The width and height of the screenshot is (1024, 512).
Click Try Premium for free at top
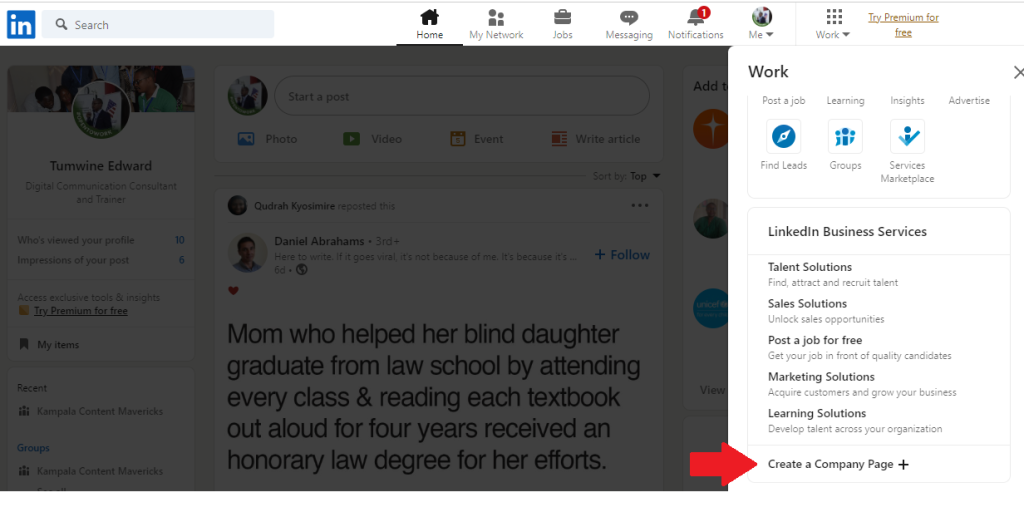click(903, 25)
